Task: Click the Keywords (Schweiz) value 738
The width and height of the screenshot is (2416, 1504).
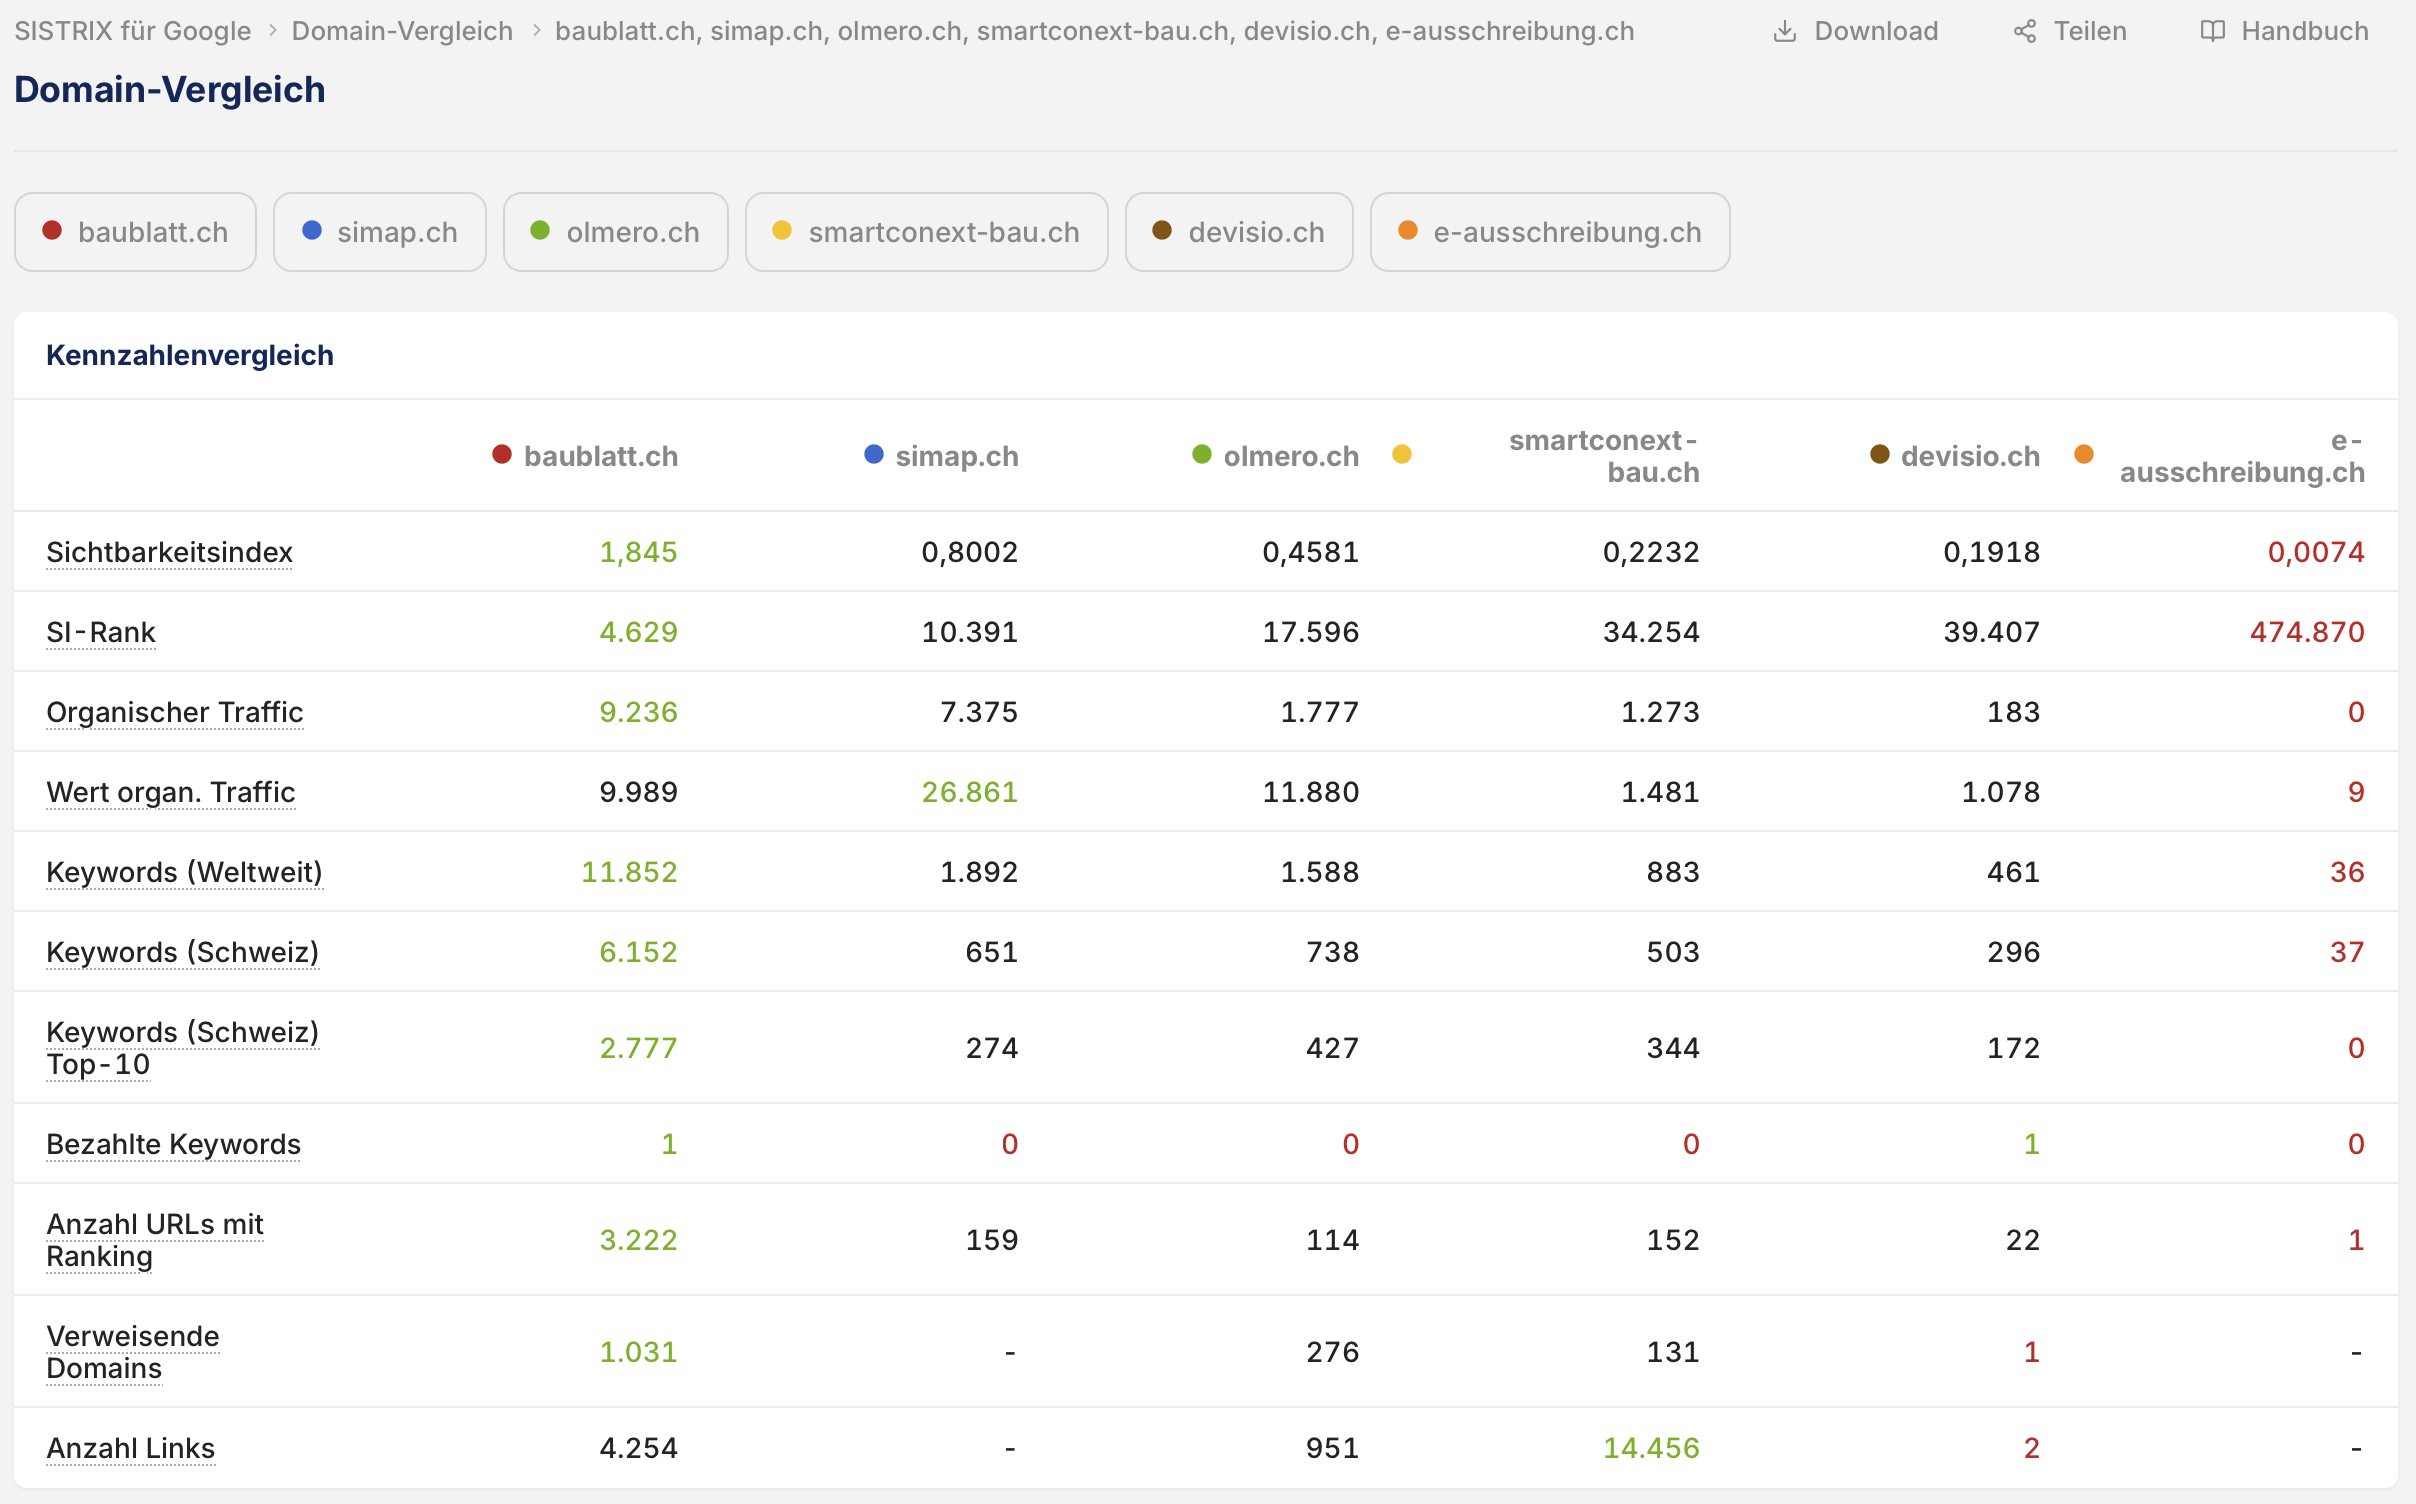Action: [x=1332, y=952]
